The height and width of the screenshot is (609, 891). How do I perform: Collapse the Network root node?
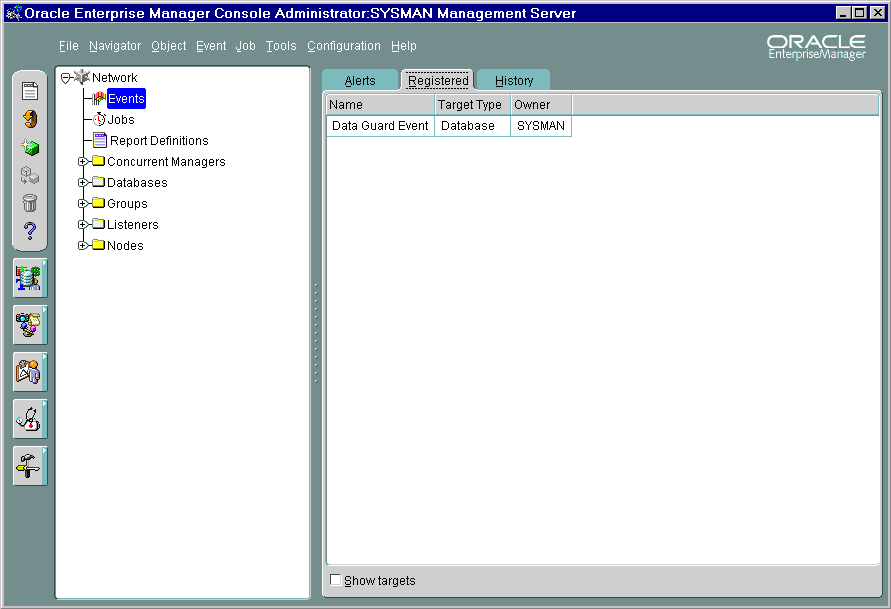66,78
